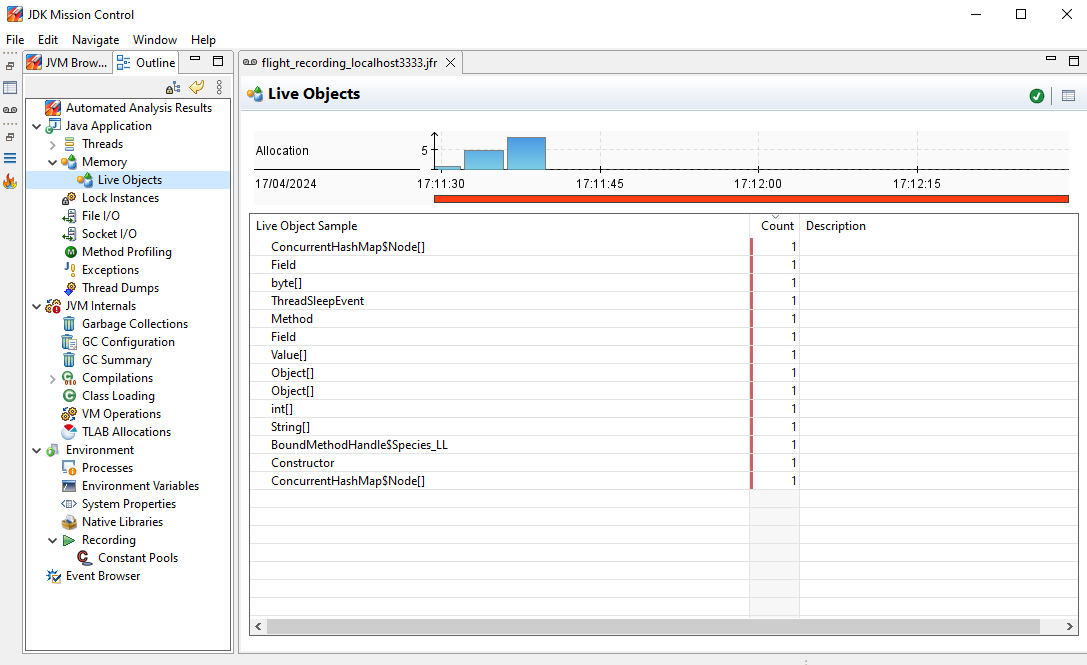Toggle the table view icon in Live Objects header
The height and width of the screenshot is (665, 1087).
pyautogui.click(x=1068, y=96)
